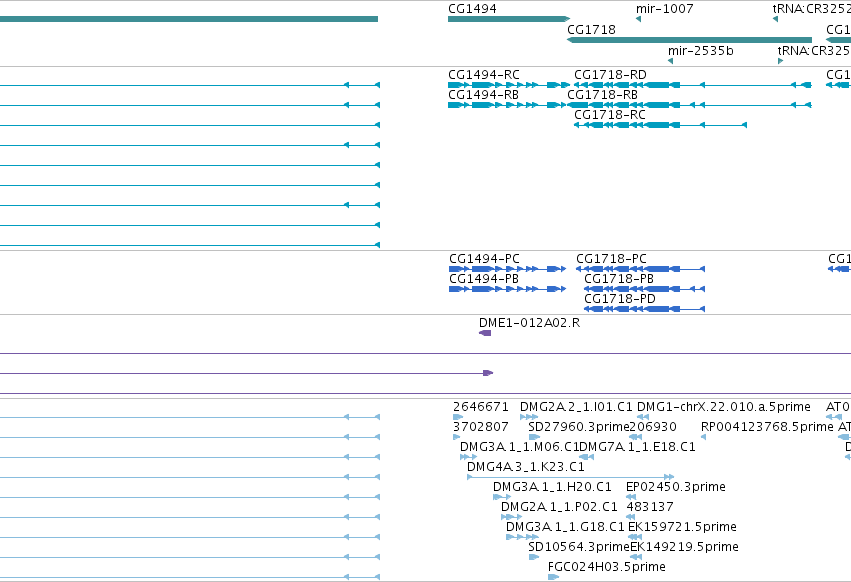Select the CG1718-PD protein glyph
Viewport: 851px width, 582px height.
click(x=644, y=309)
